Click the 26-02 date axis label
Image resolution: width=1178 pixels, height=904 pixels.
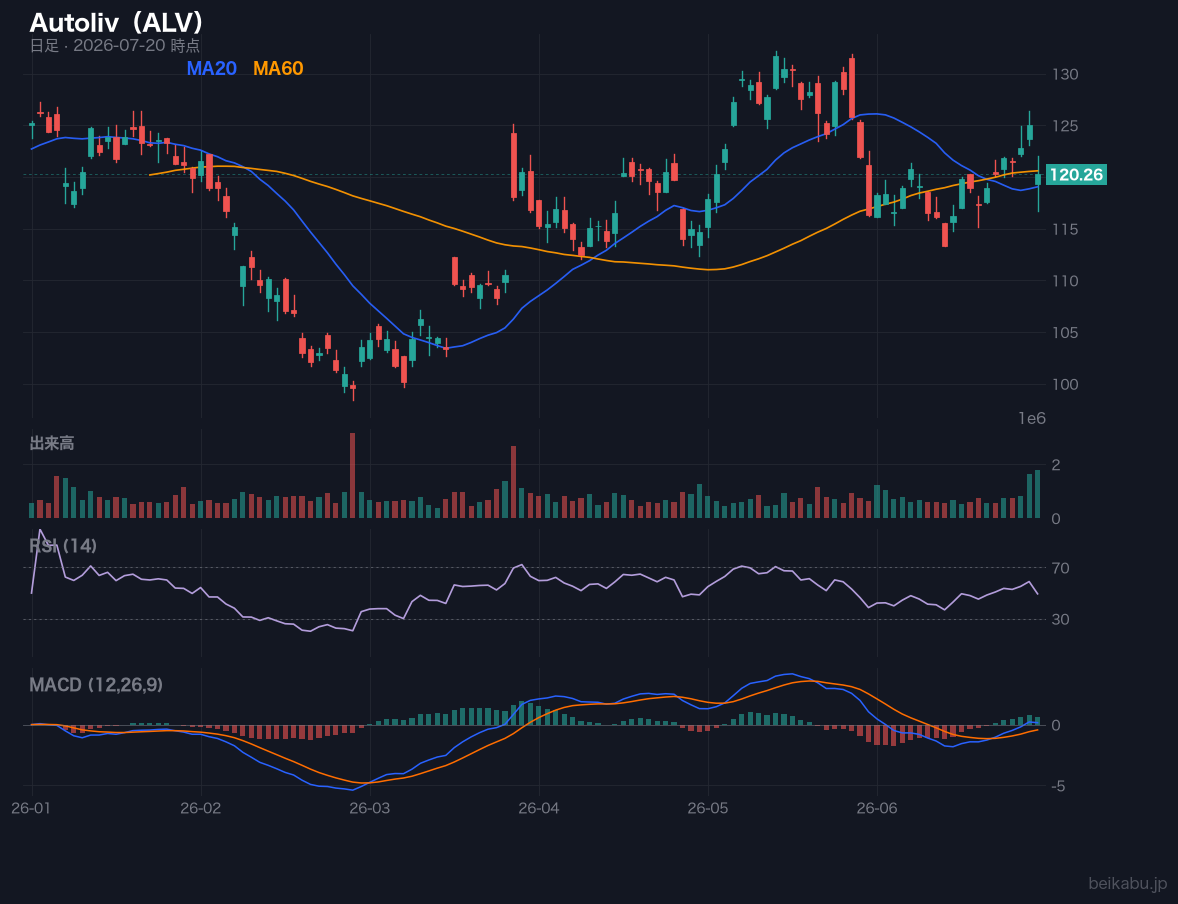(x=201, y=809)
